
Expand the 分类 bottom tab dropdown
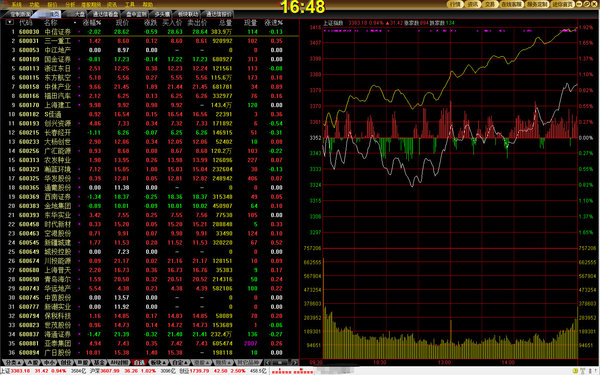coord(12,362)
